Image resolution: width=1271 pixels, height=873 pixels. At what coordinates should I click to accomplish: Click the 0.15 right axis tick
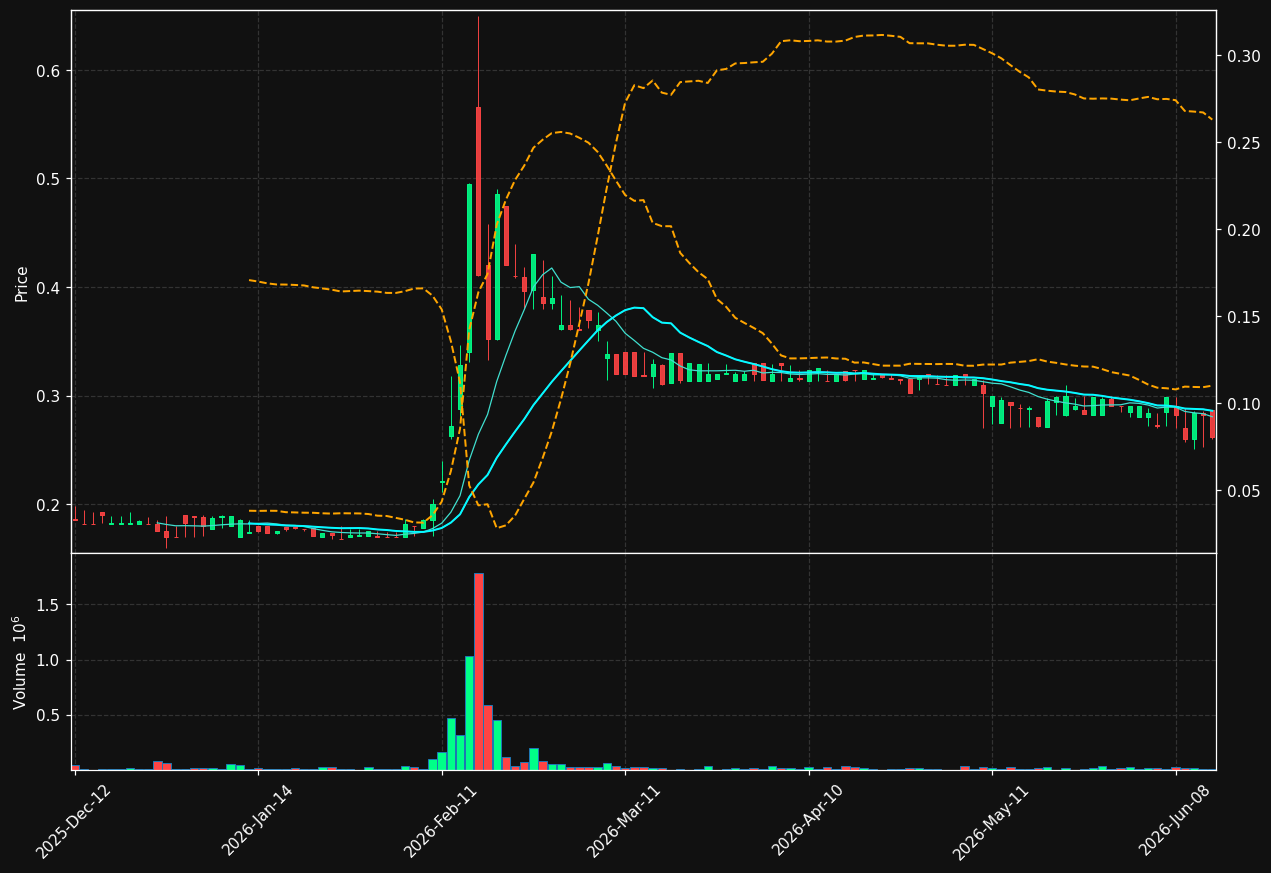[1243, 318]
